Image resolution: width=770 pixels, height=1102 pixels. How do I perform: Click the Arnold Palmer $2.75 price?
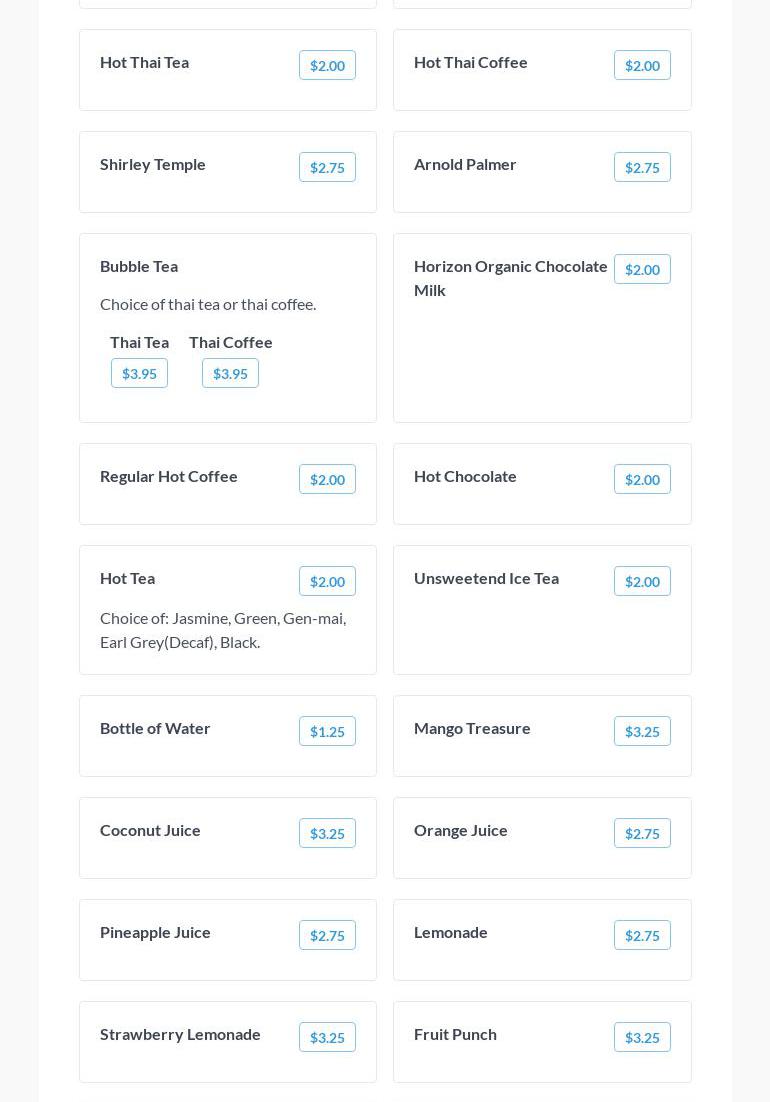(x=642, y=167)
